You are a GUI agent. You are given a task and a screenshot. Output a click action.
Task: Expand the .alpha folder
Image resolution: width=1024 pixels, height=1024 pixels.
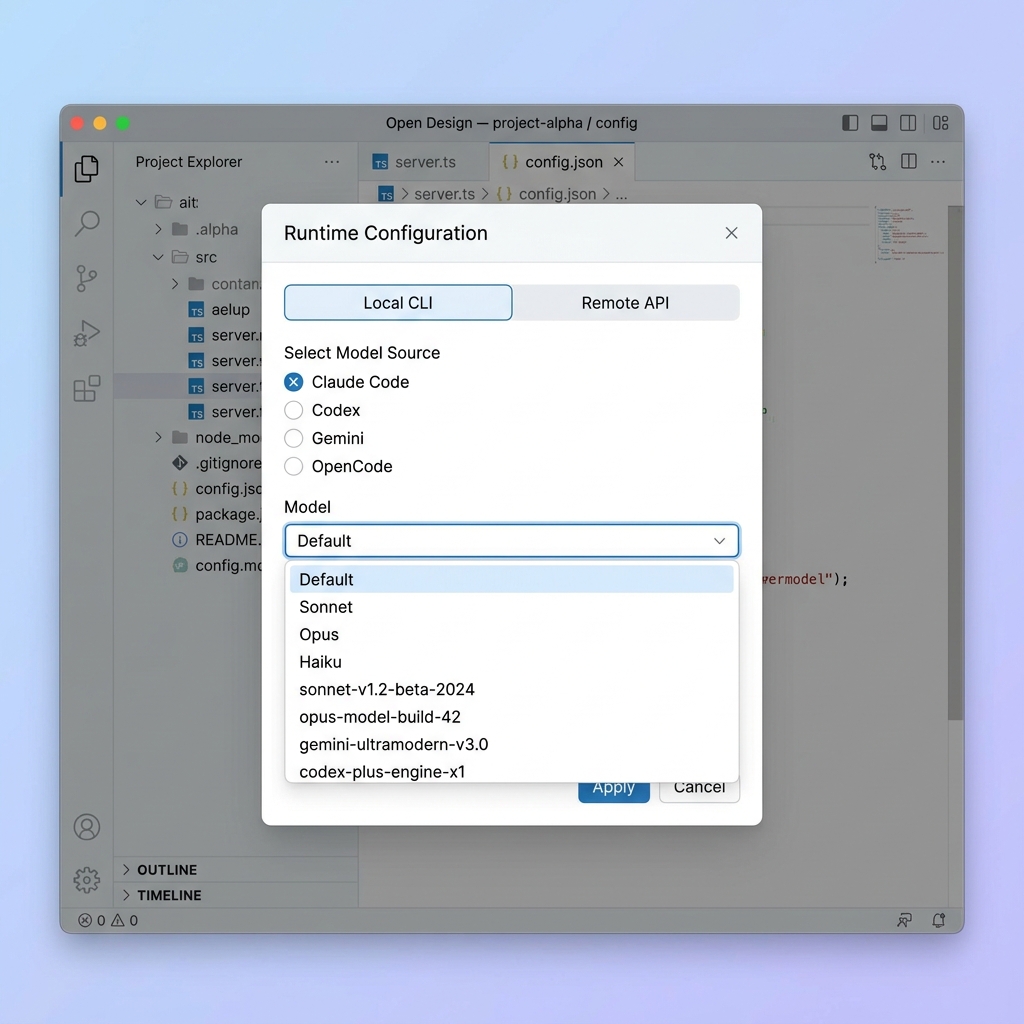[158, 229]
